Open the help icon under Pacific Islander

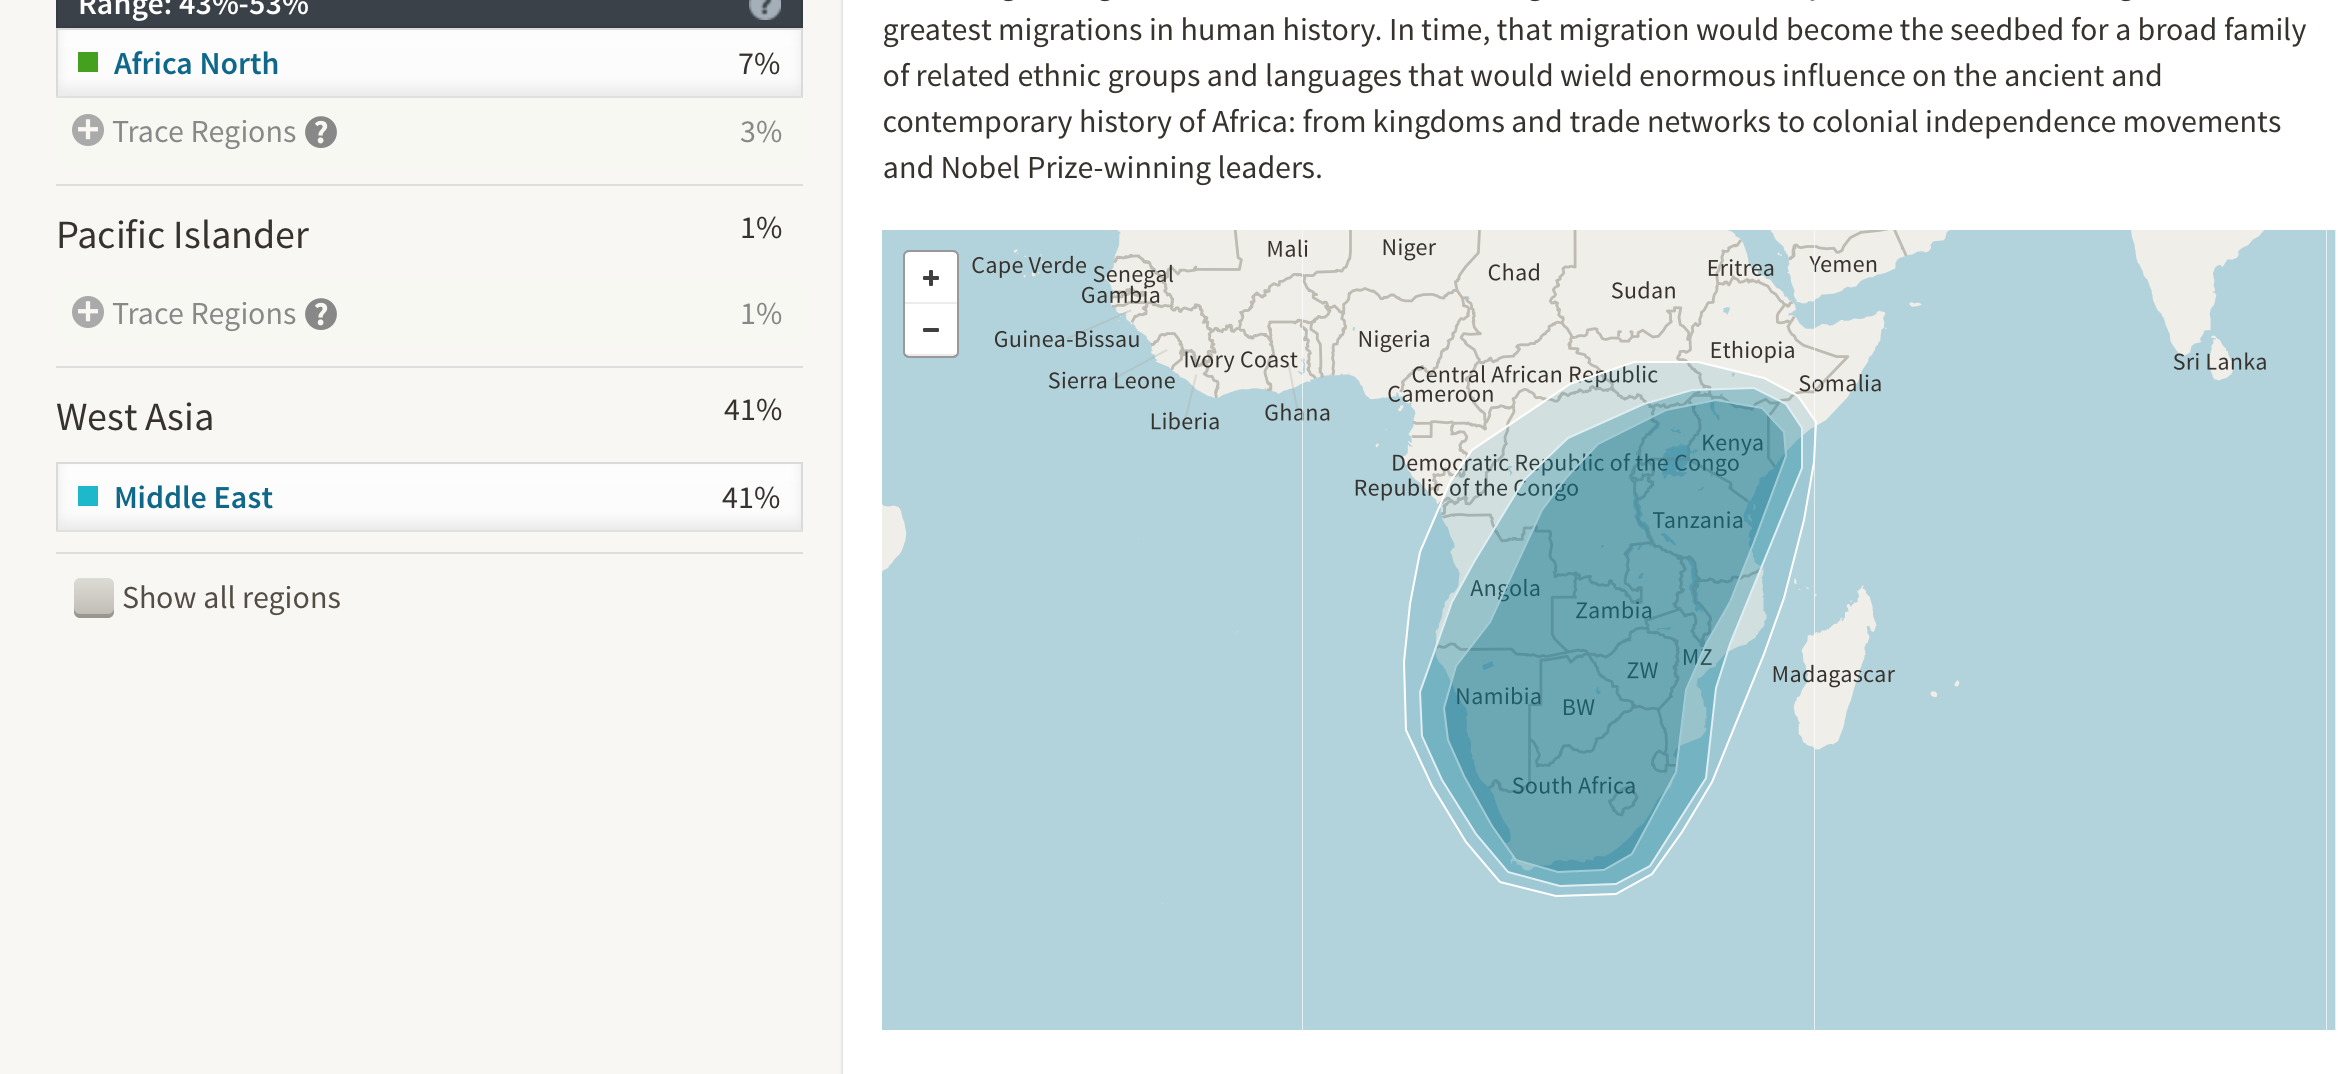point(321,314)
